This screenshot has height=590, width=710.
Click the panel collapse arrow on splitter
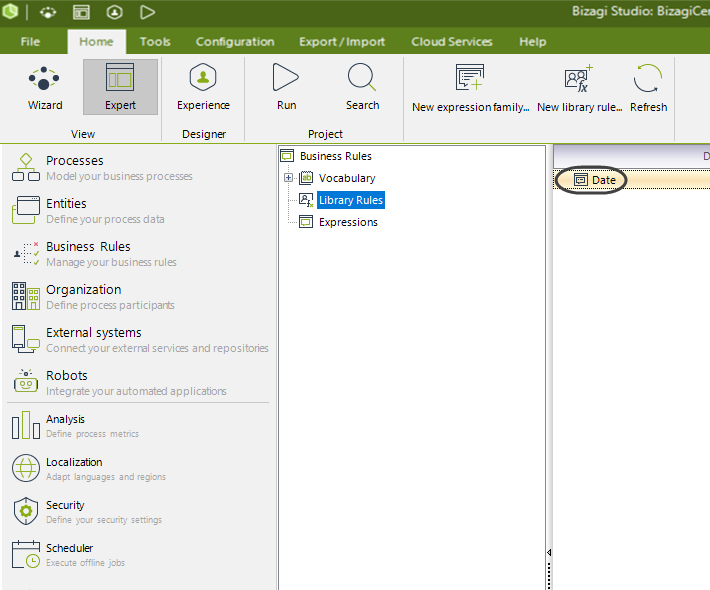549,552
